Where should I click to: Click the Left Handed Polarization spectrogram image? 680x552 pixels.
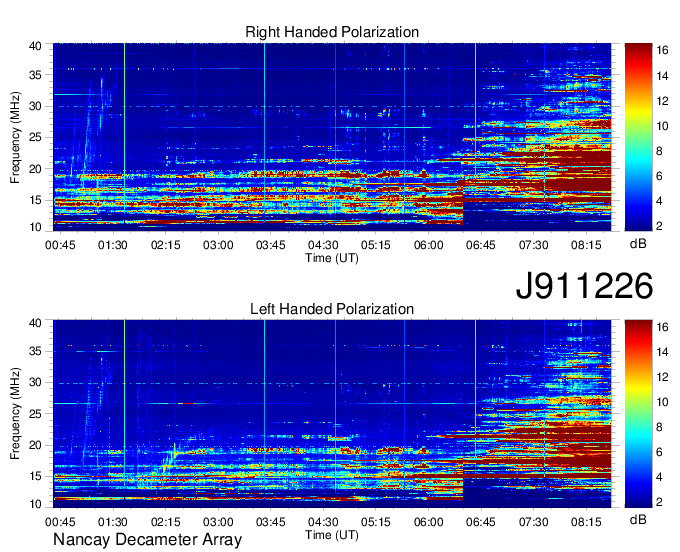332,414
